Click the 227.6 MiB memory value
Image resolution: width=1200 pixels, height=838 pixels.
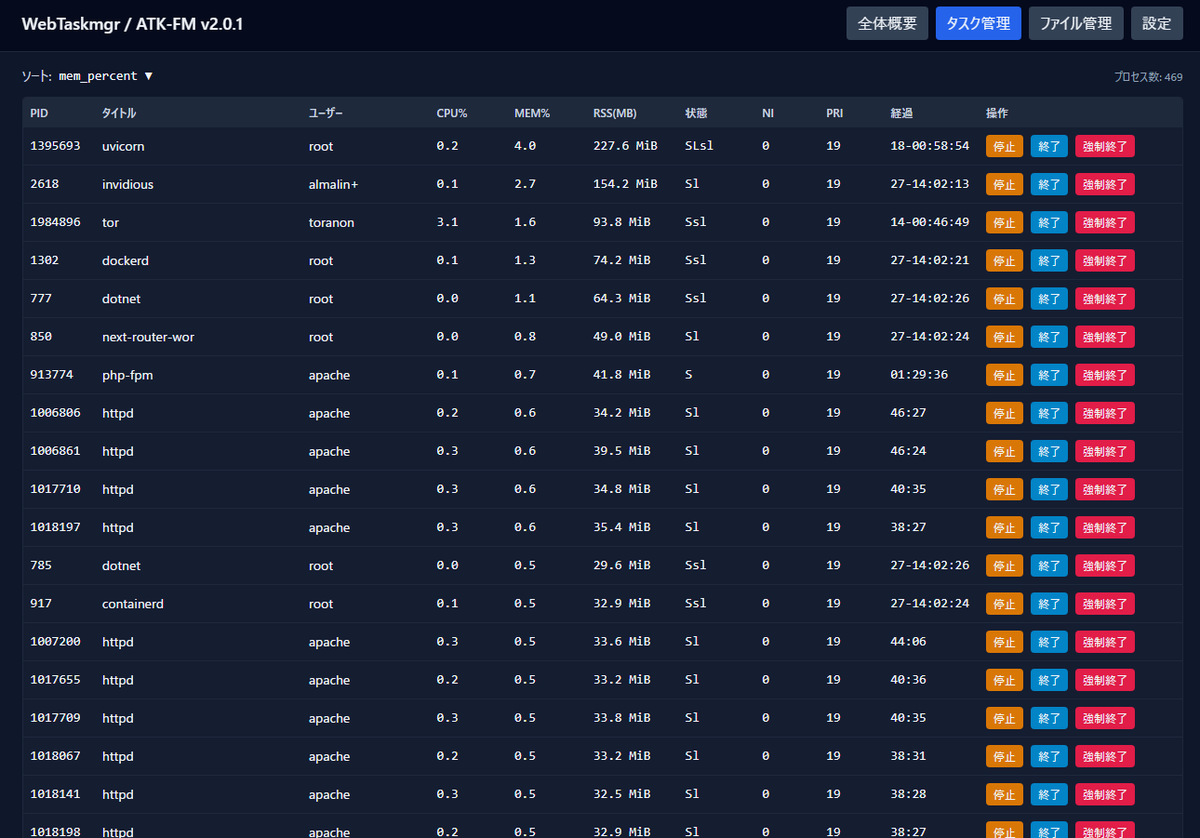[625, 146]
